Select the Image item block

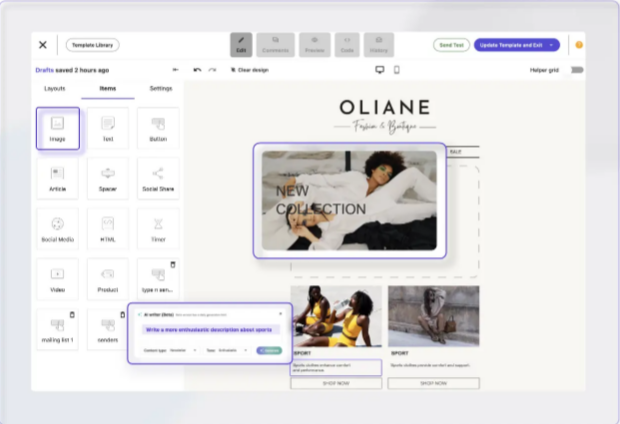(x=57, y=128)
